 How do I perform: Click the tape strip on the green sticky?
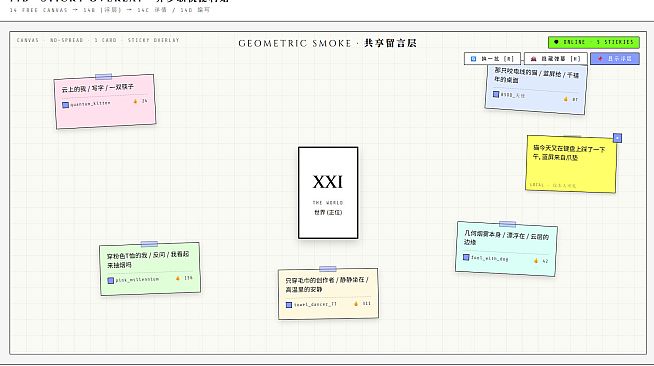click(149, 244)
